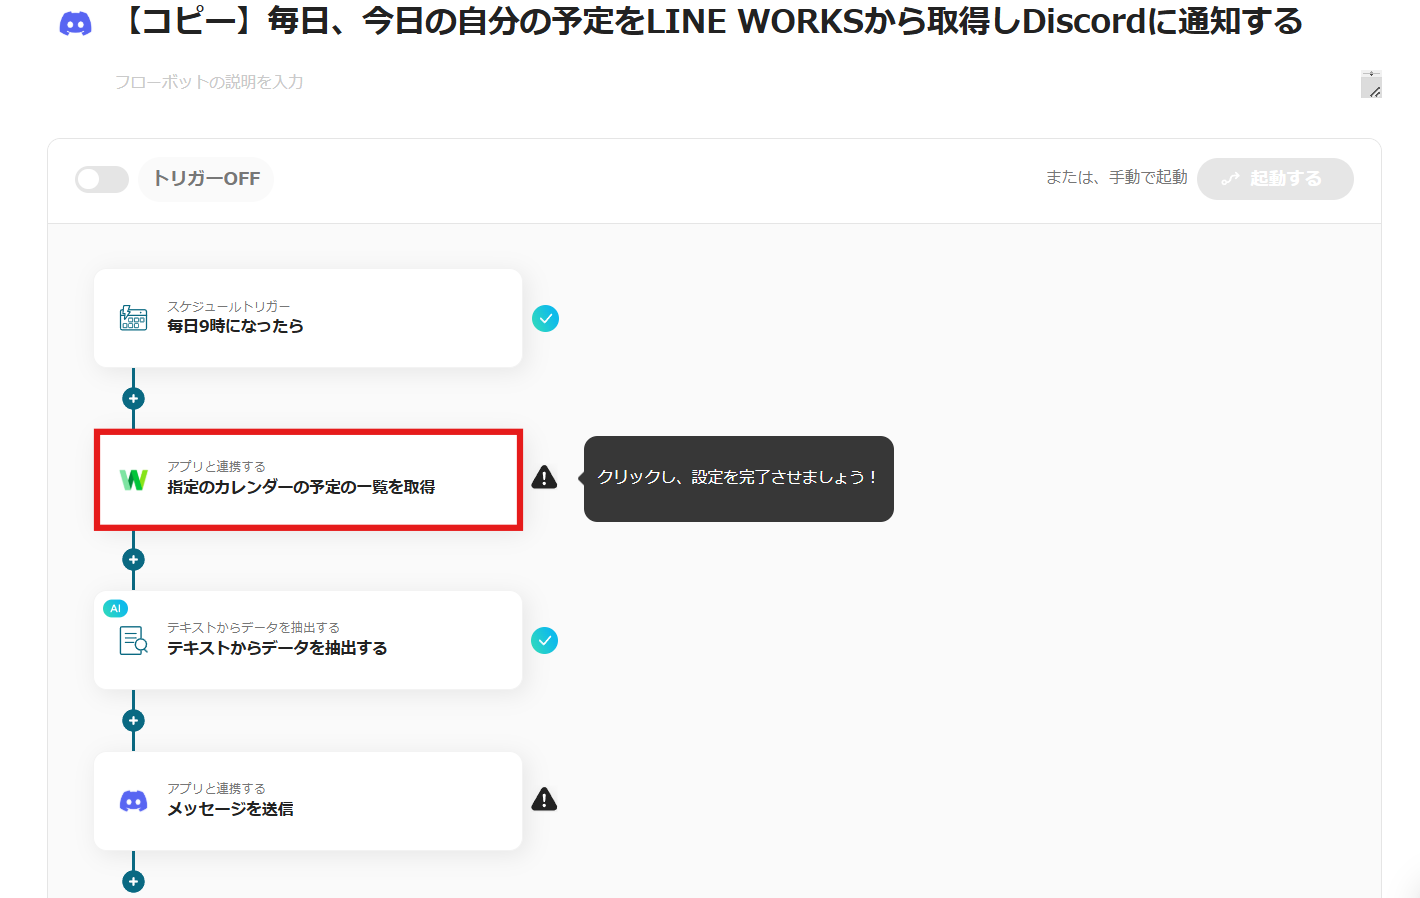This screenshot has height=898, width=1420.
Task: Click the クリックし、設定を完了させましょう！ tooltip
Action: [739, 478]
